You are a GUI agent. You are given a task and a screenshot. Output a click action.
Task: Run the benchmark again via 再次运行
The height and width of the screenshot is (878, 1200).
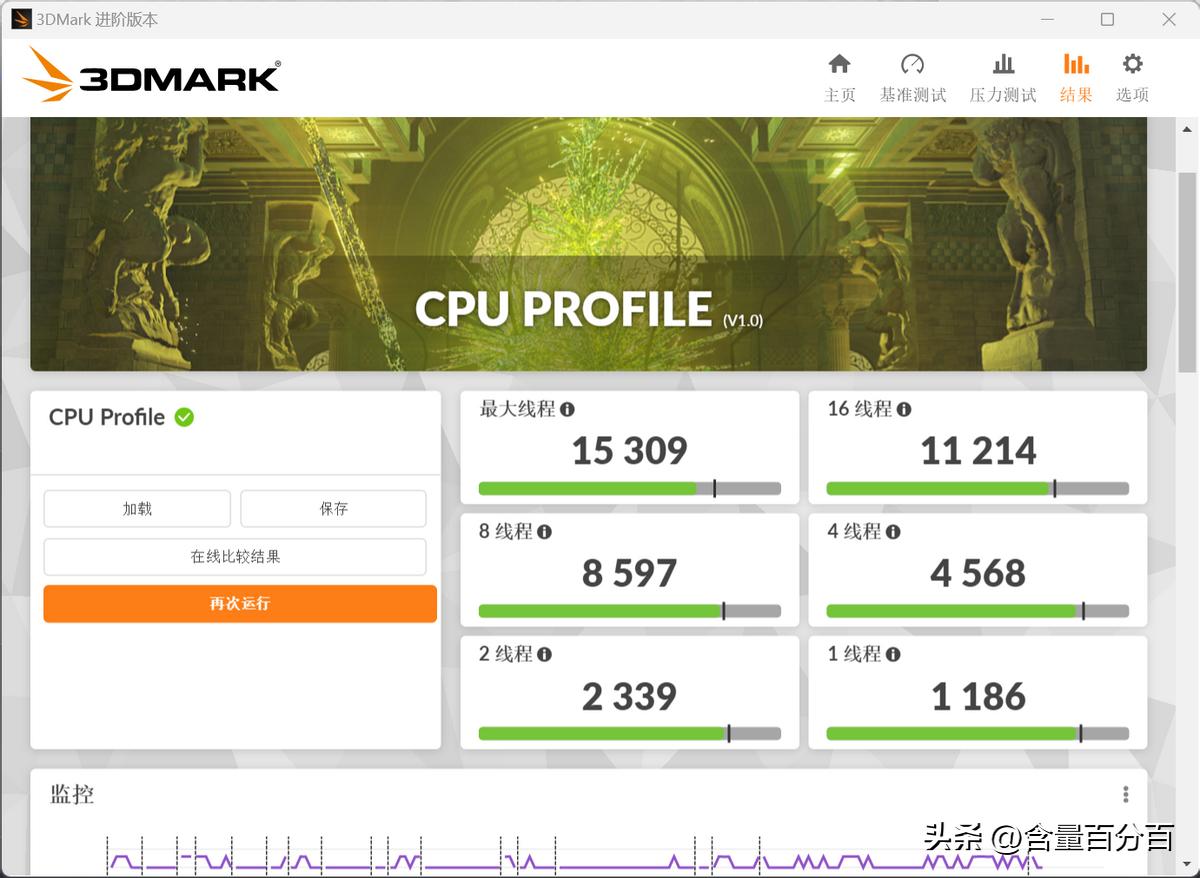[239, 604]
